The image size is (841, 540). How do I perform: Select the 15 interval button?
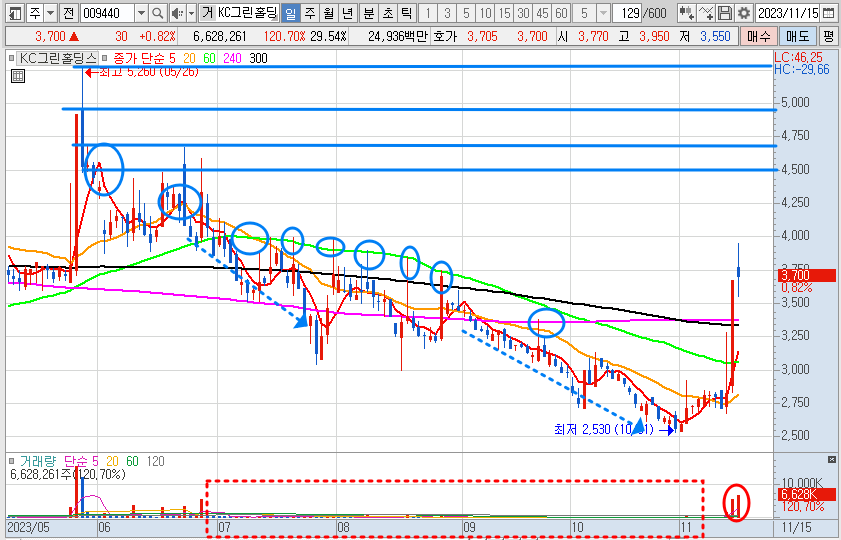(504, 13)
